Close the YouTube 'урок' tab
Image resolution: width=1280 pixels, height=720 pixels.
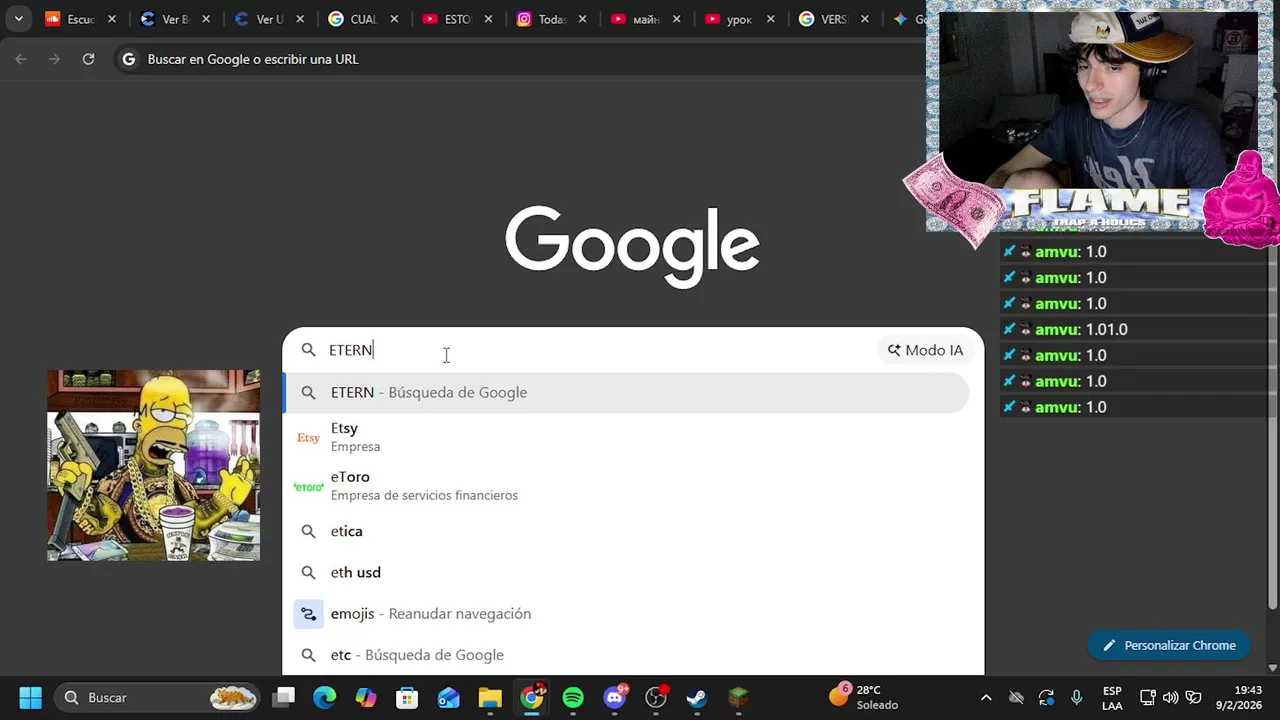(770, 19)
